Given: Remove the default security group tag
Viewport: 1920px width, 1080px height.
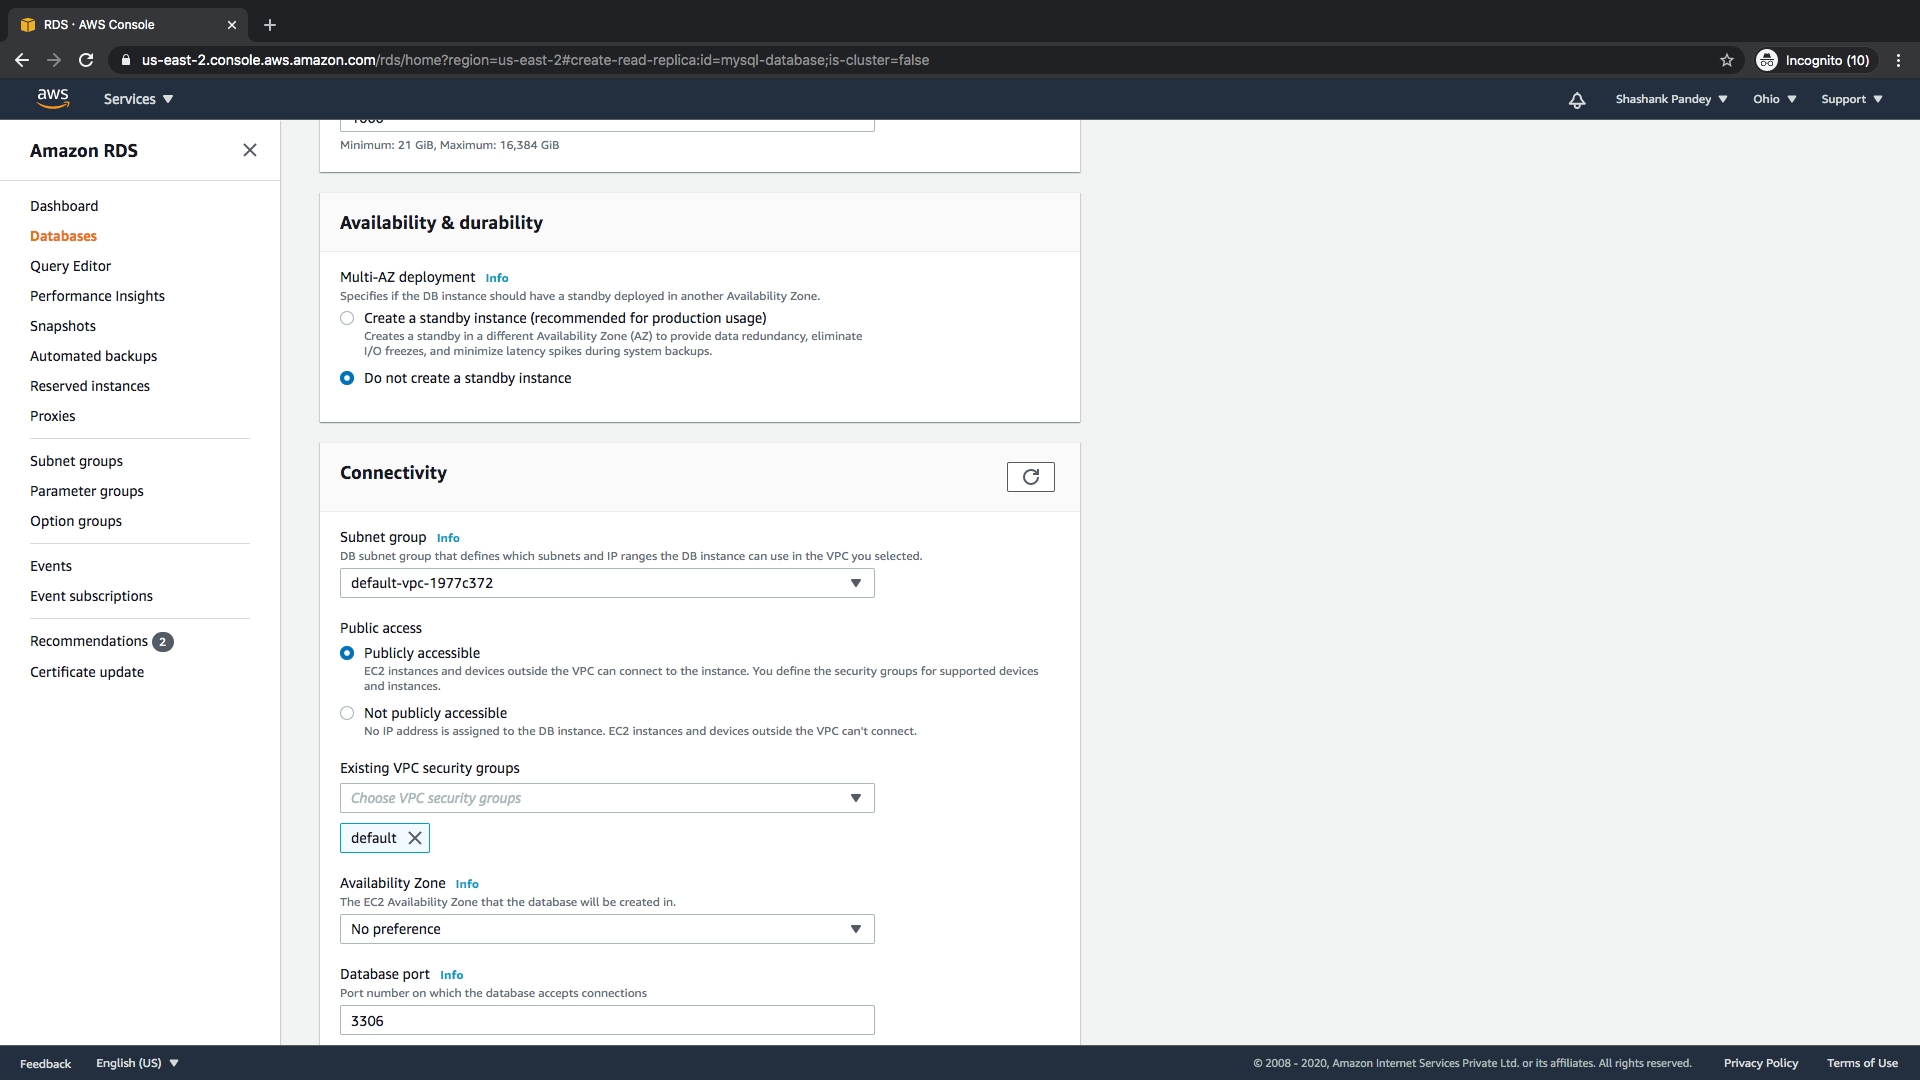Looking at the screenshot, I should (x=415, y=838).
